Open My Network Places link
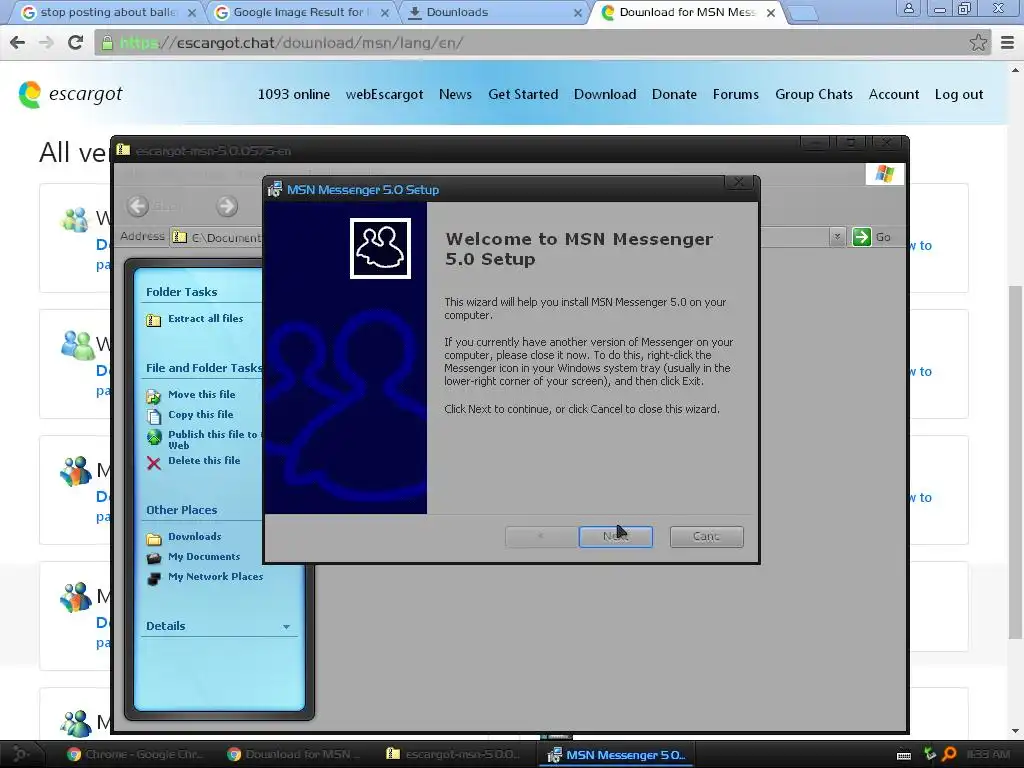The image size is (1024, 768). pos(216,577)
